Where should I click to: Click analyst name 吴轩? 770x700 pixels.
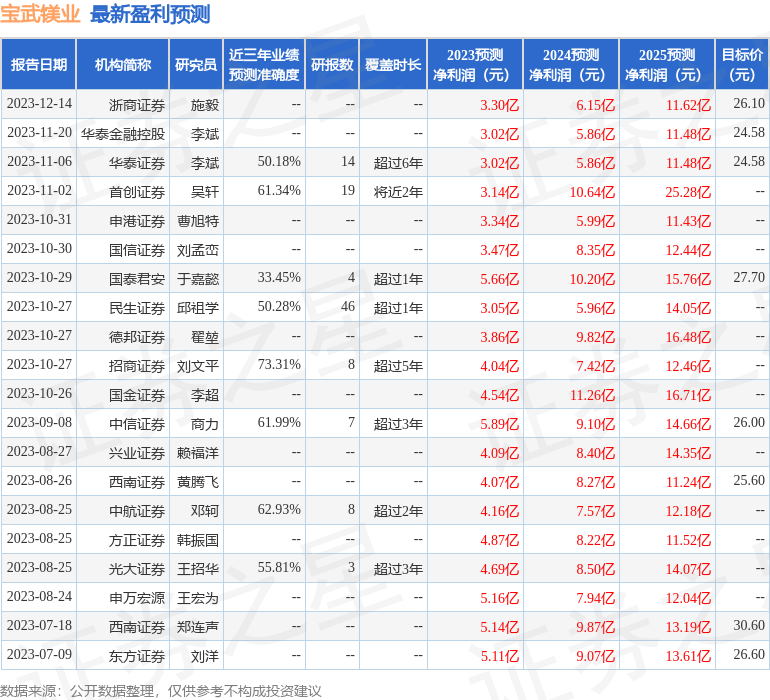[x=205, y=192]
